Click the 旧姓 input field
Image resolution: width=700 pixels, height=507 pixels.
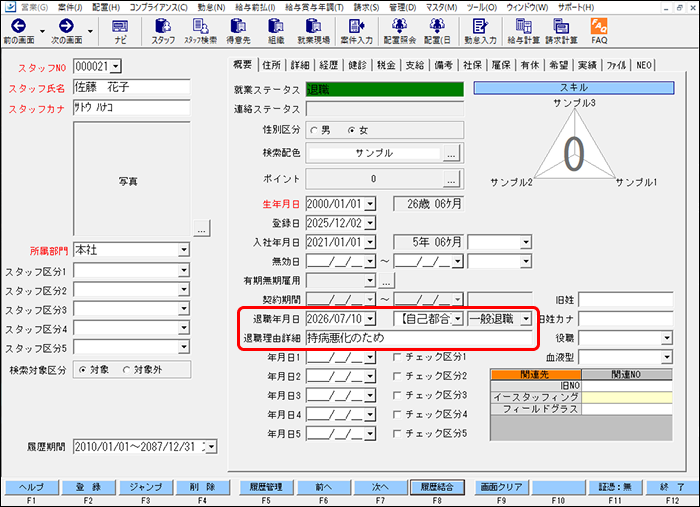coord(625,300)
